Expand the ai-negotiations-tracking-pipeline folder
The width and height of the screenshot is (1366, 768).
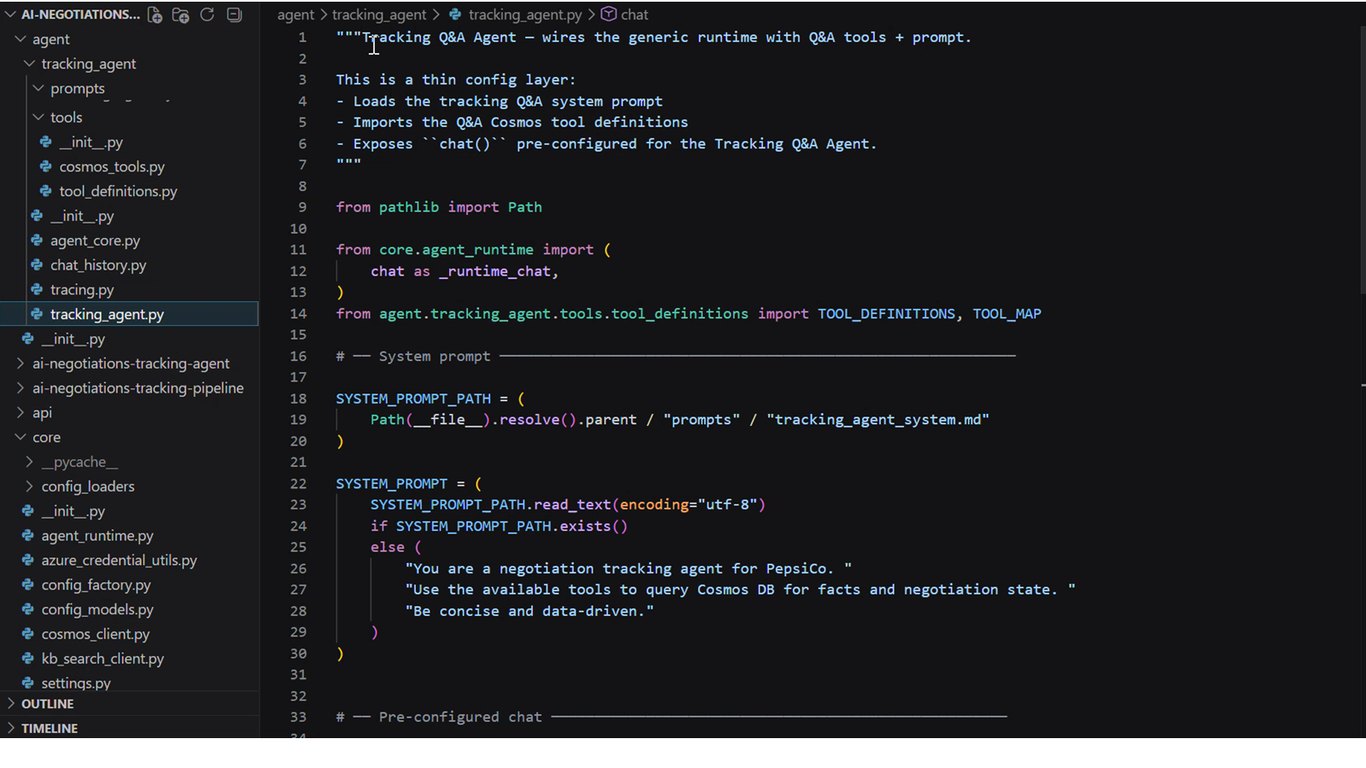pos(20,388)
